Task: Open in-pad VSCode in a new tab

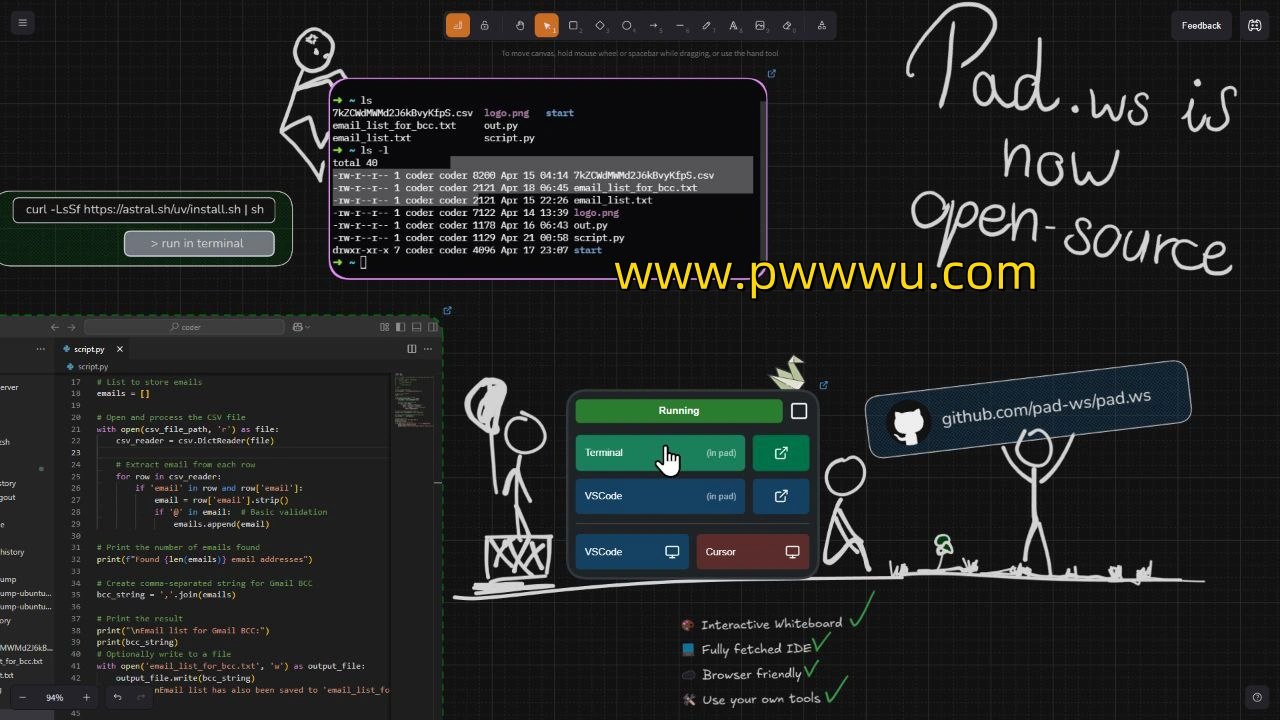Action: [781, 496]
